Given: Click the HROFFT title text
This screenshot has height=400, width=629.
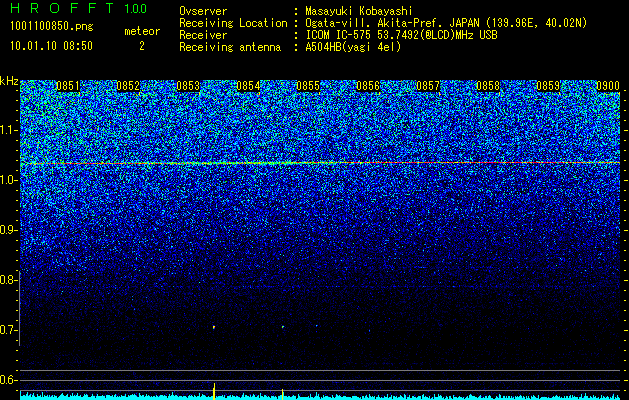Looking at the screenshot, I should coord(63,8).
